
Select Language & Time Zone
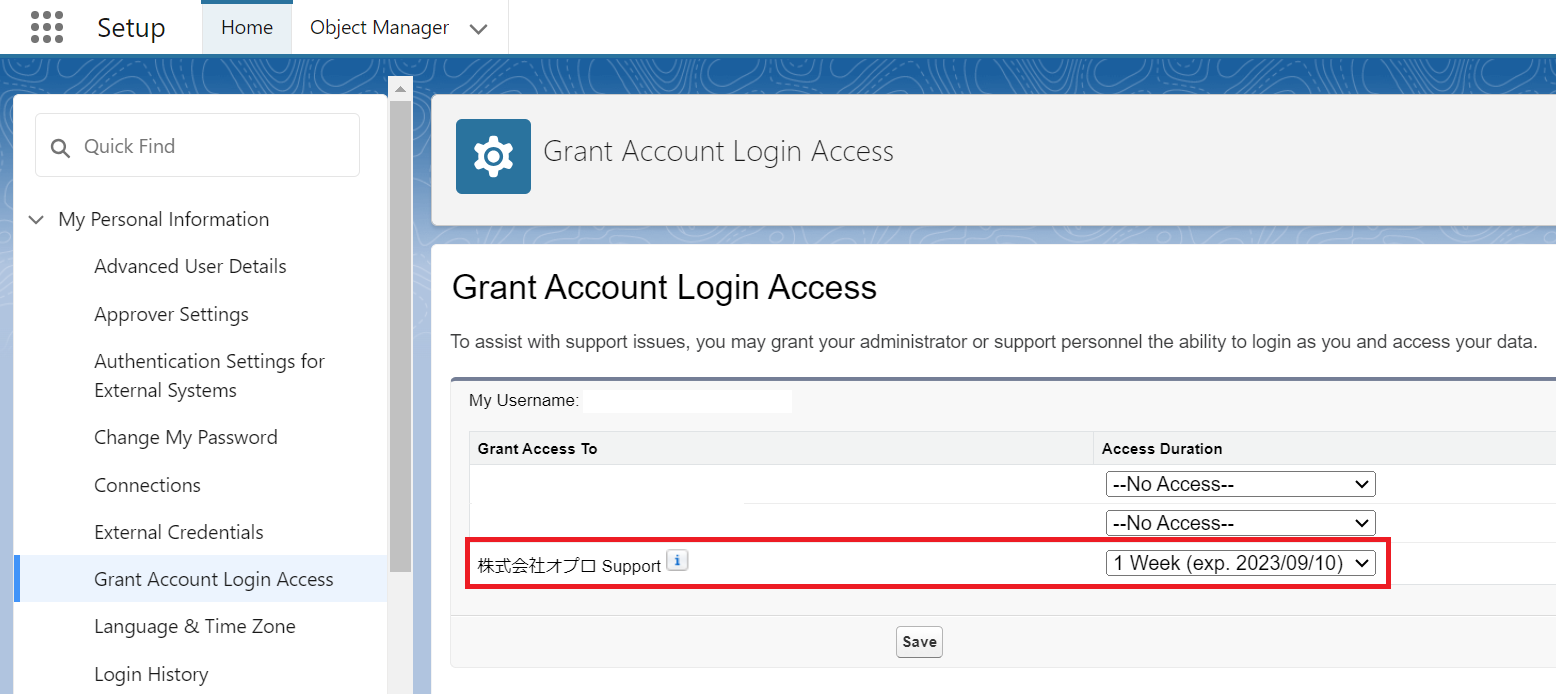(194, 626)
